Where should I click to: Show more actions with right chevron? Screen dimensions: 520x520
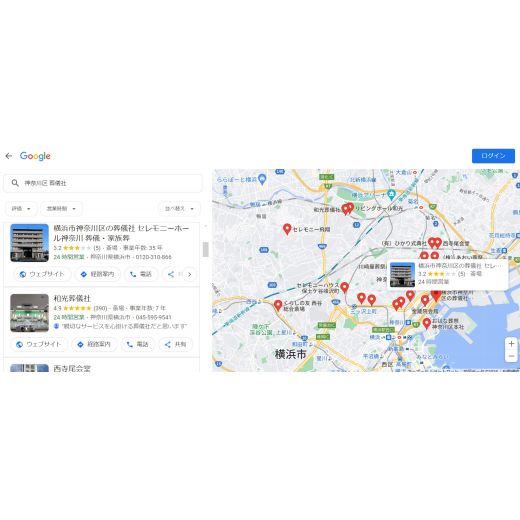(190, 274)
